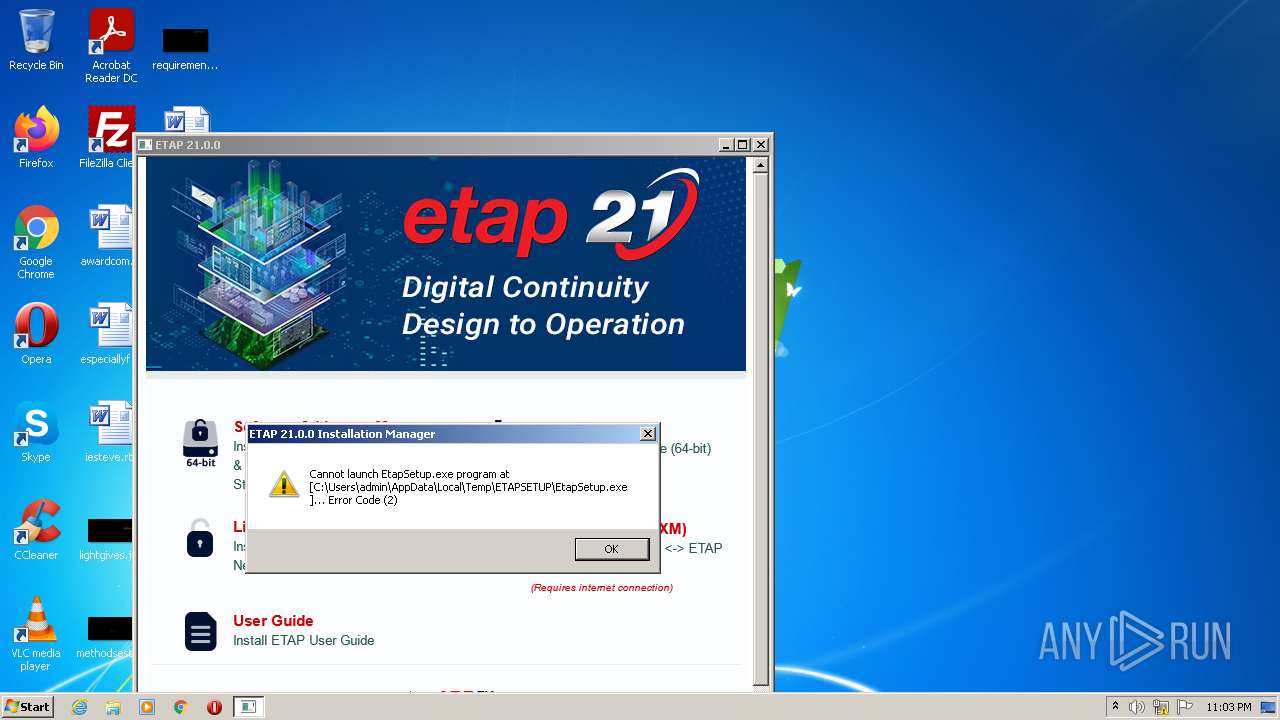Open Windows Media Player from taskbar
This screenshot has width=1280, height=720.
tap(147, 707)
